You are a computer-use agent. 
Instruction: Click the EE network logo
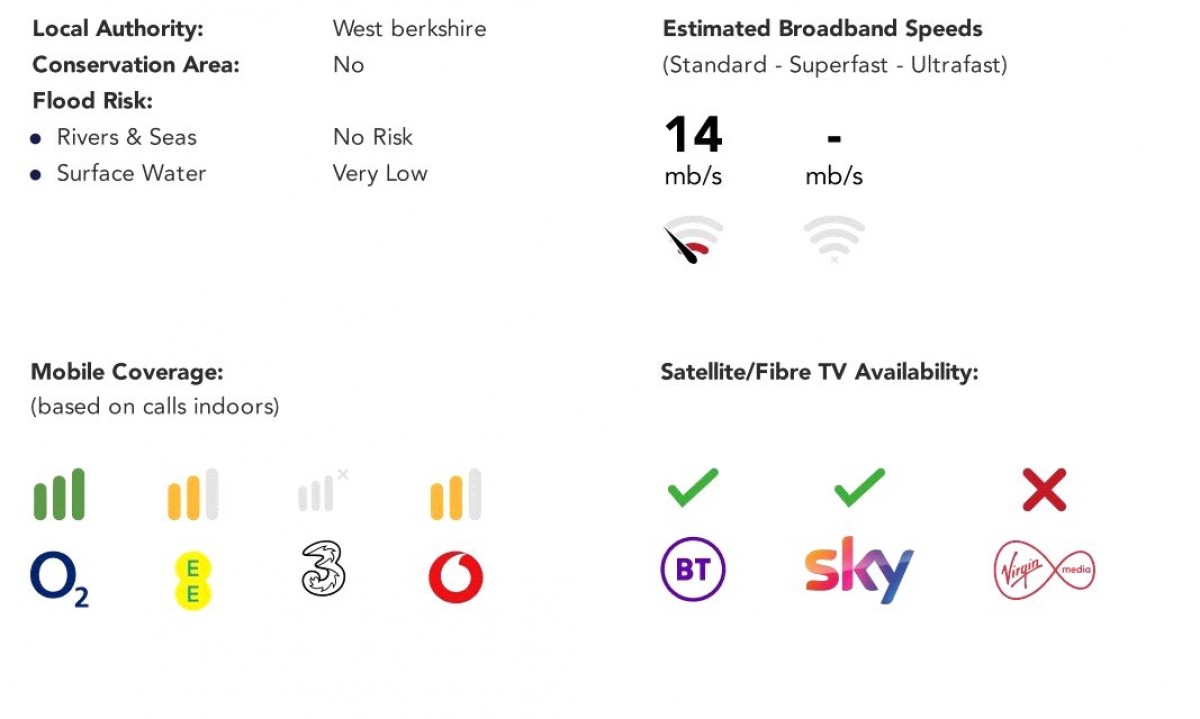192,581
